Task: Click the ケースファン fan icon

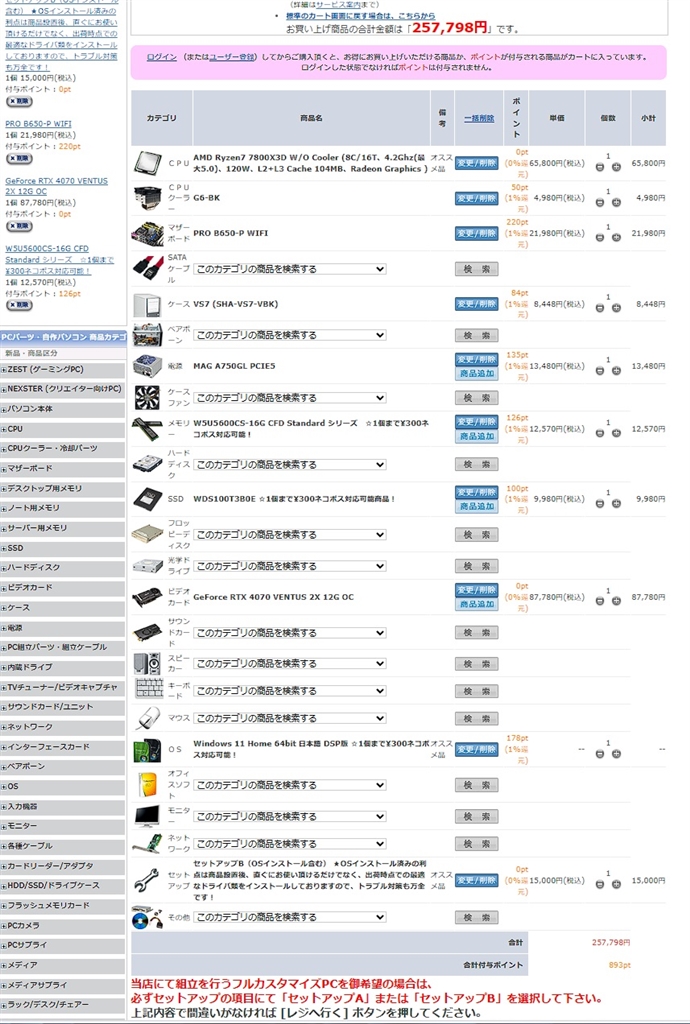Action: click(x=148, y=398)
